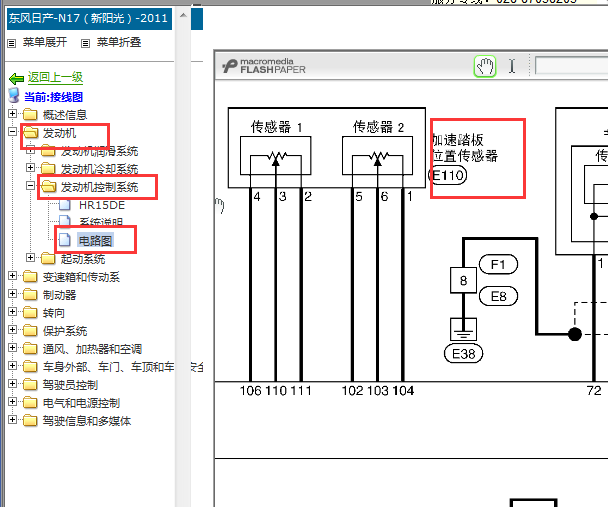Click the 菜单折叠 menu collapse icon

coord(85,43)
